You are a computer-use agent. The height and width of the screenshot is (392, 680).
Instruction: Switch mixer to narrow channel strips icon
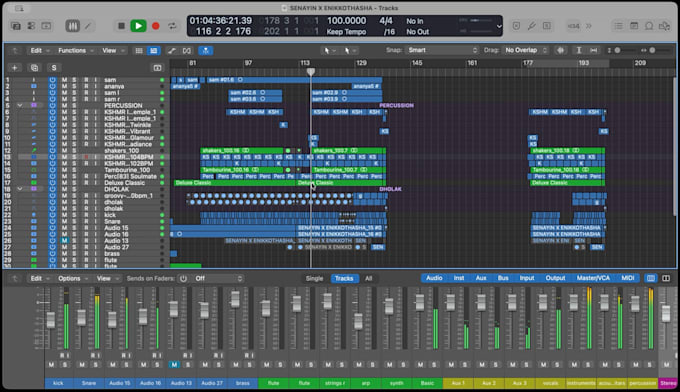[x=651, y=278]
